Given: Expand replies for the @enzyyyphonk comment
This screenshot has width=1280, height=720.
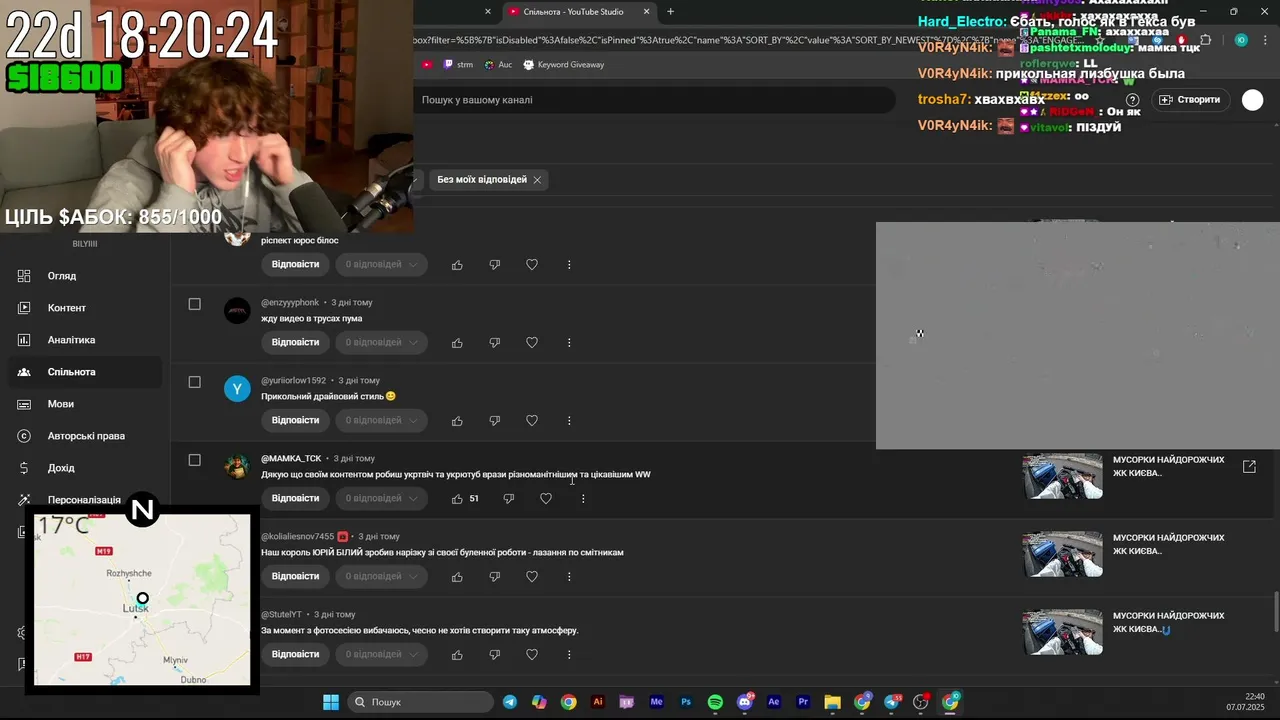Looking at the screenshot, I should [382, 343].
